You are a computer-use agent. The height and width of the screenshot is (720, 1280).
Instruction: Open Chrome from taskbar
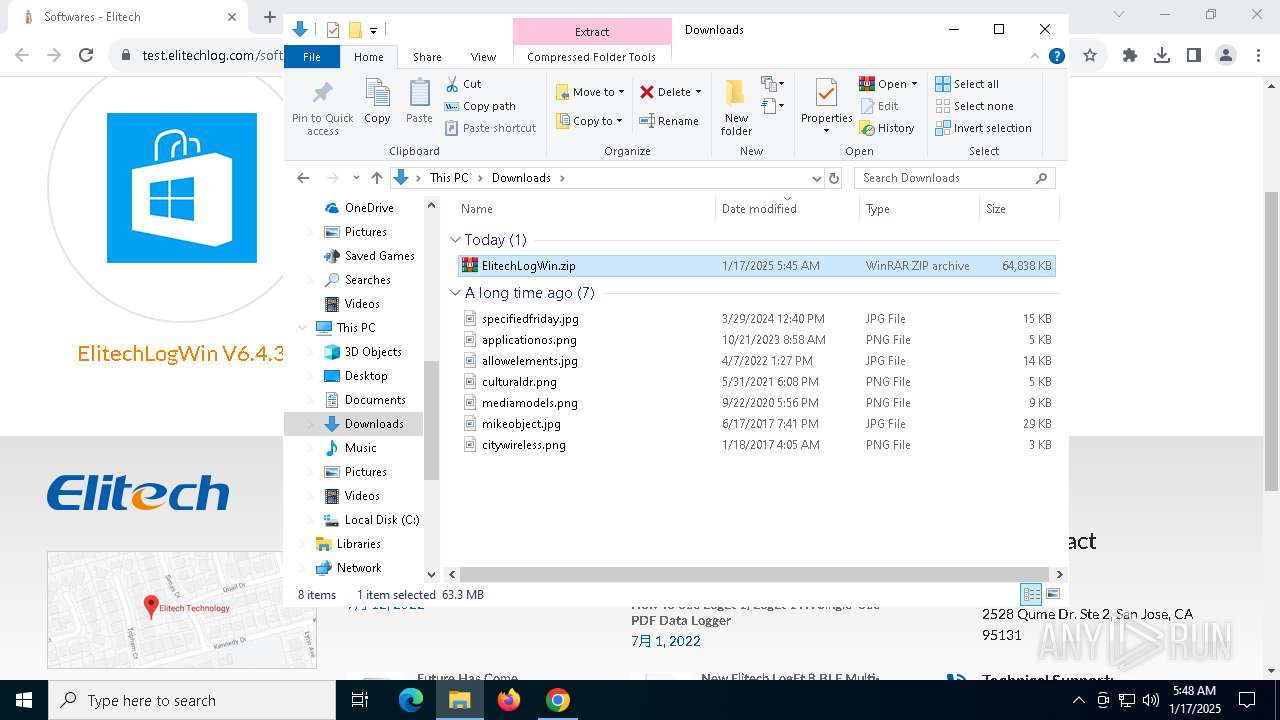(558, 700)
